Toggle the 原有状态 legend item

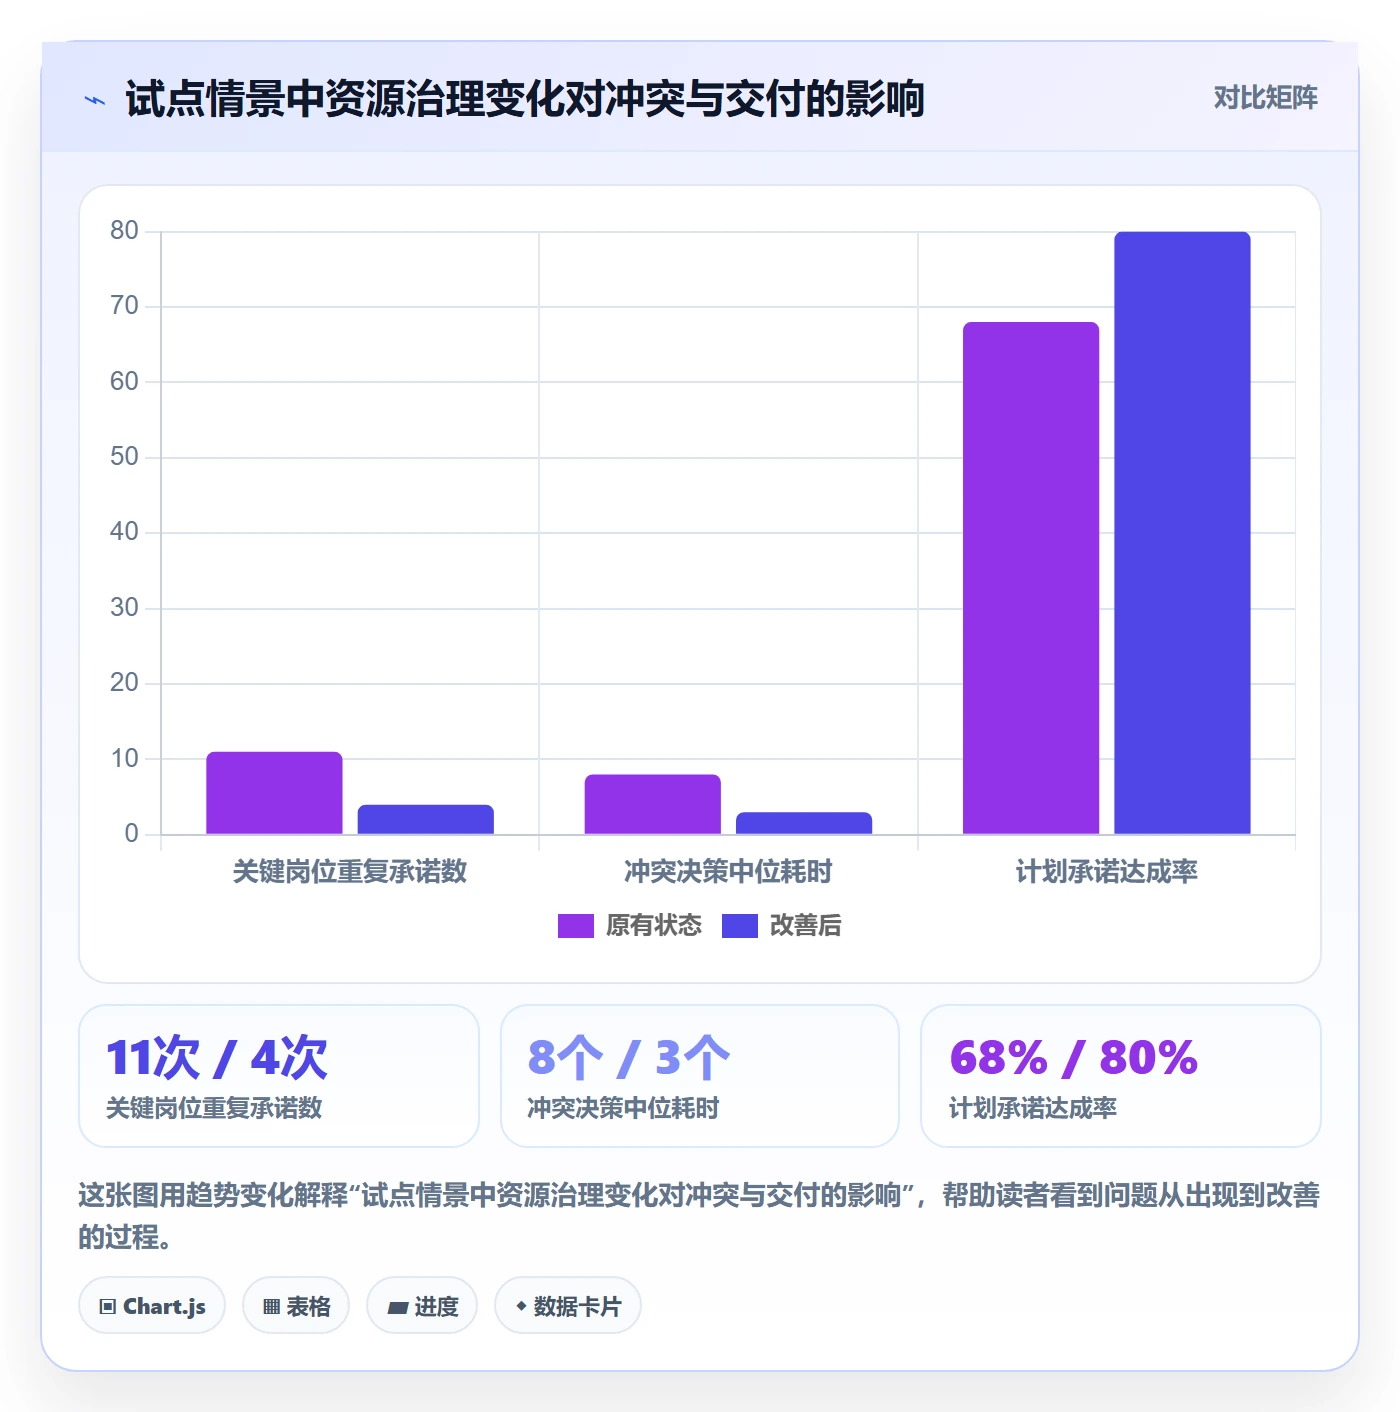tap(630, 925)
